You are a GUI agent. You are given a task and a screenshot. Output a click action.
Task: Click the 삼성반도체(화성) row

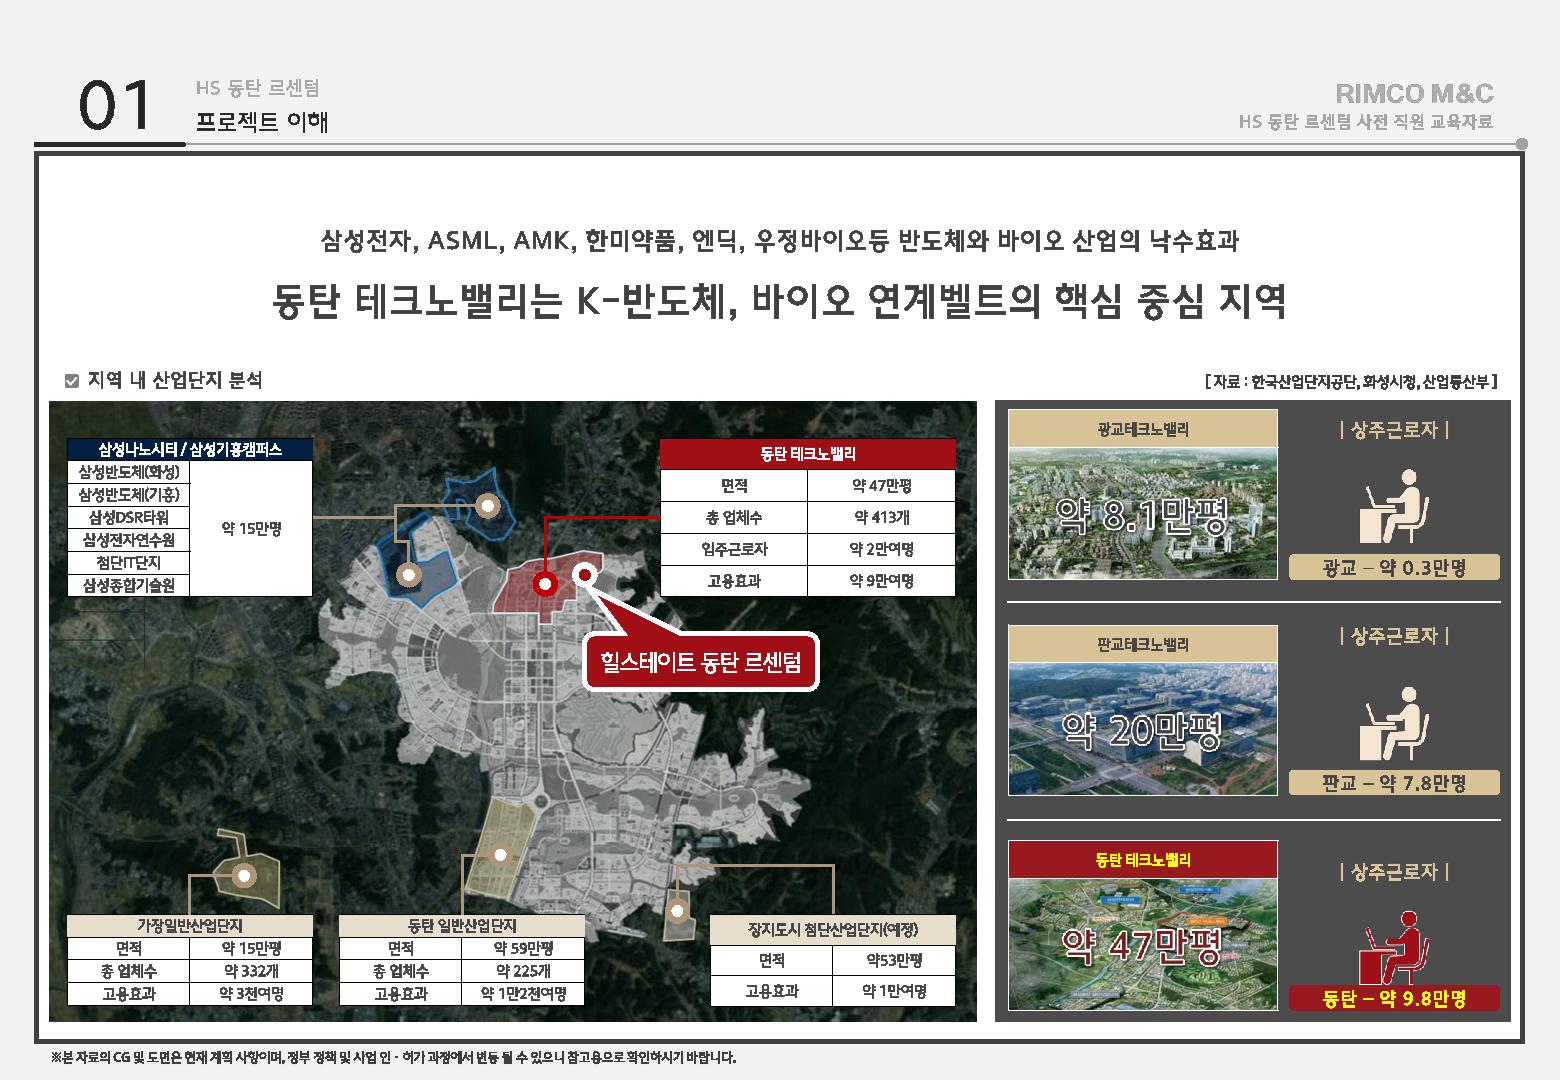[x=129, y=472]
